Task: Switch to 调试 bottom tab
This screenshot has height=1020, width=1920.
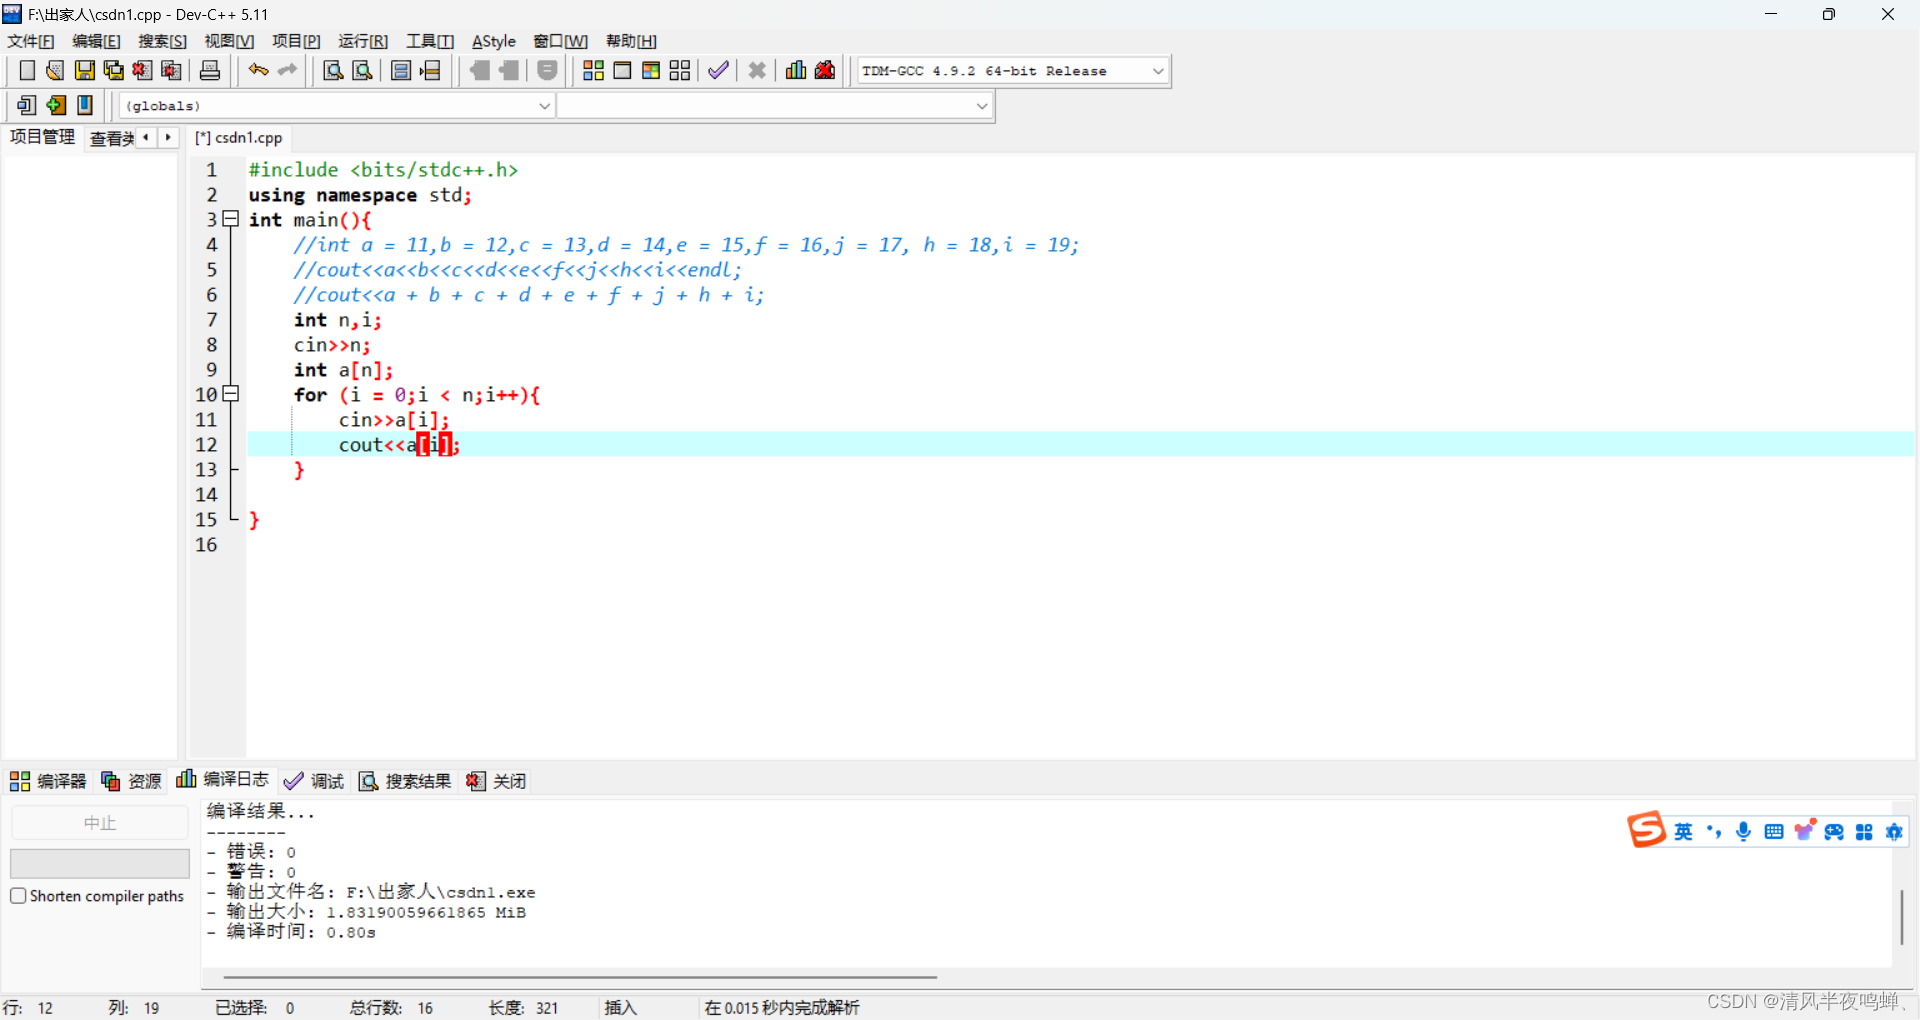Action: (314, 781)
